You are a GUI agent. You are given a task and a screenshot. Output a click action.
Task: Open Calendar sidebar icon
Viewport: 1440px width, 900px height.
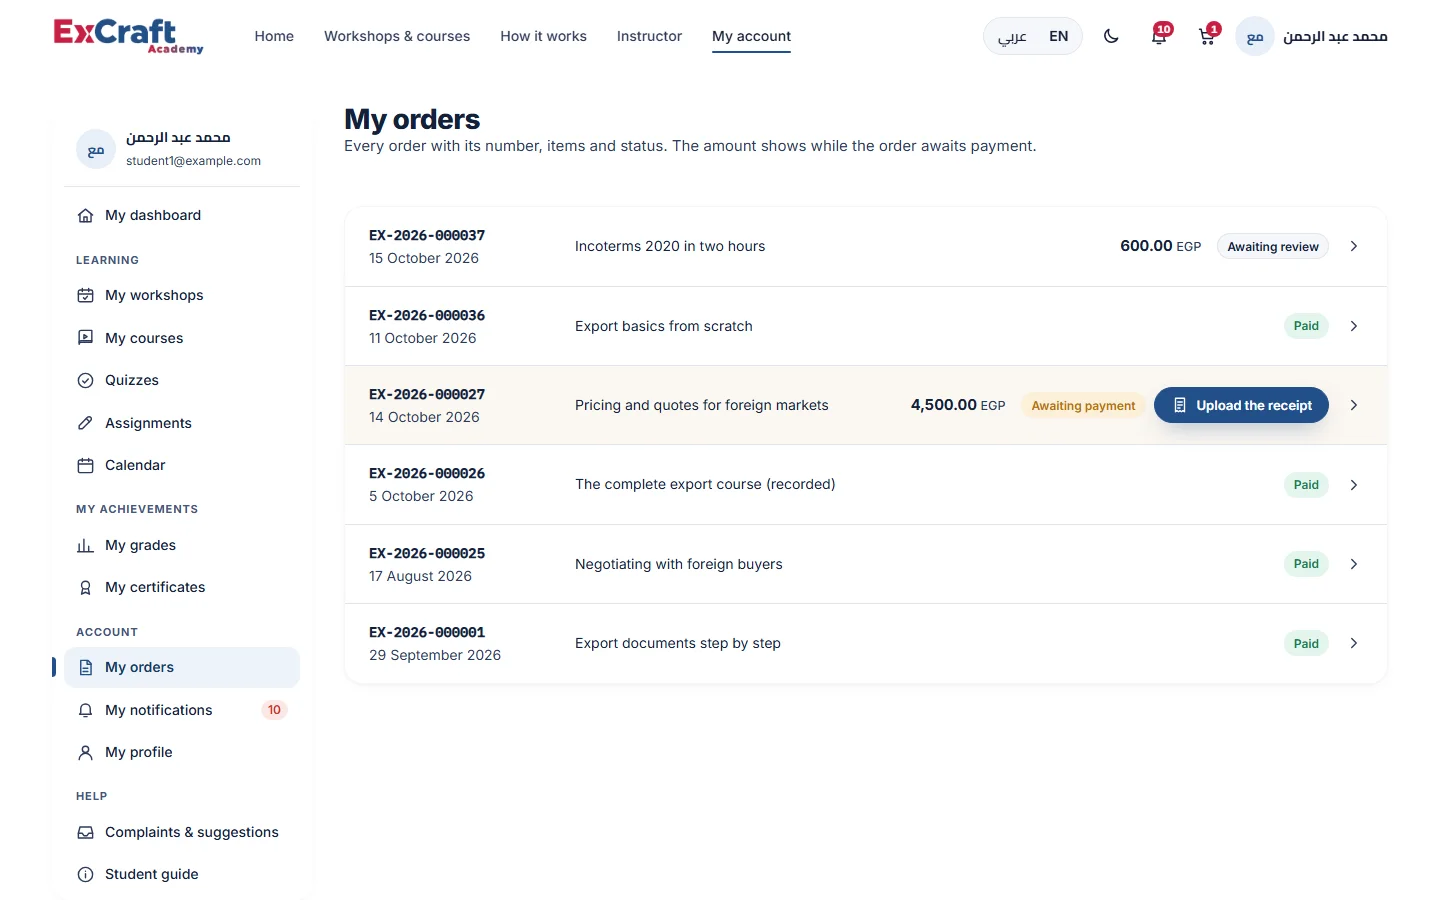point(86,465)
